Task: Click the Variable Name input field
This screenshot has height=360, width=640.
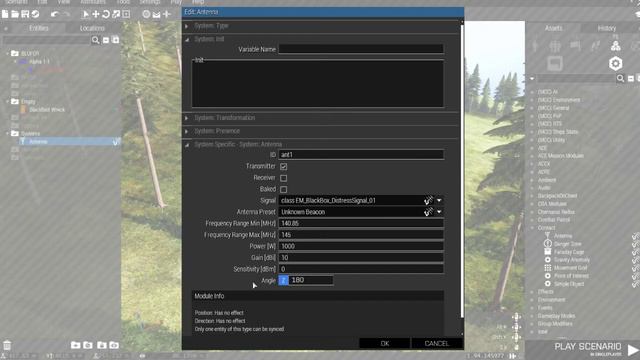Action: coord(361,49)
